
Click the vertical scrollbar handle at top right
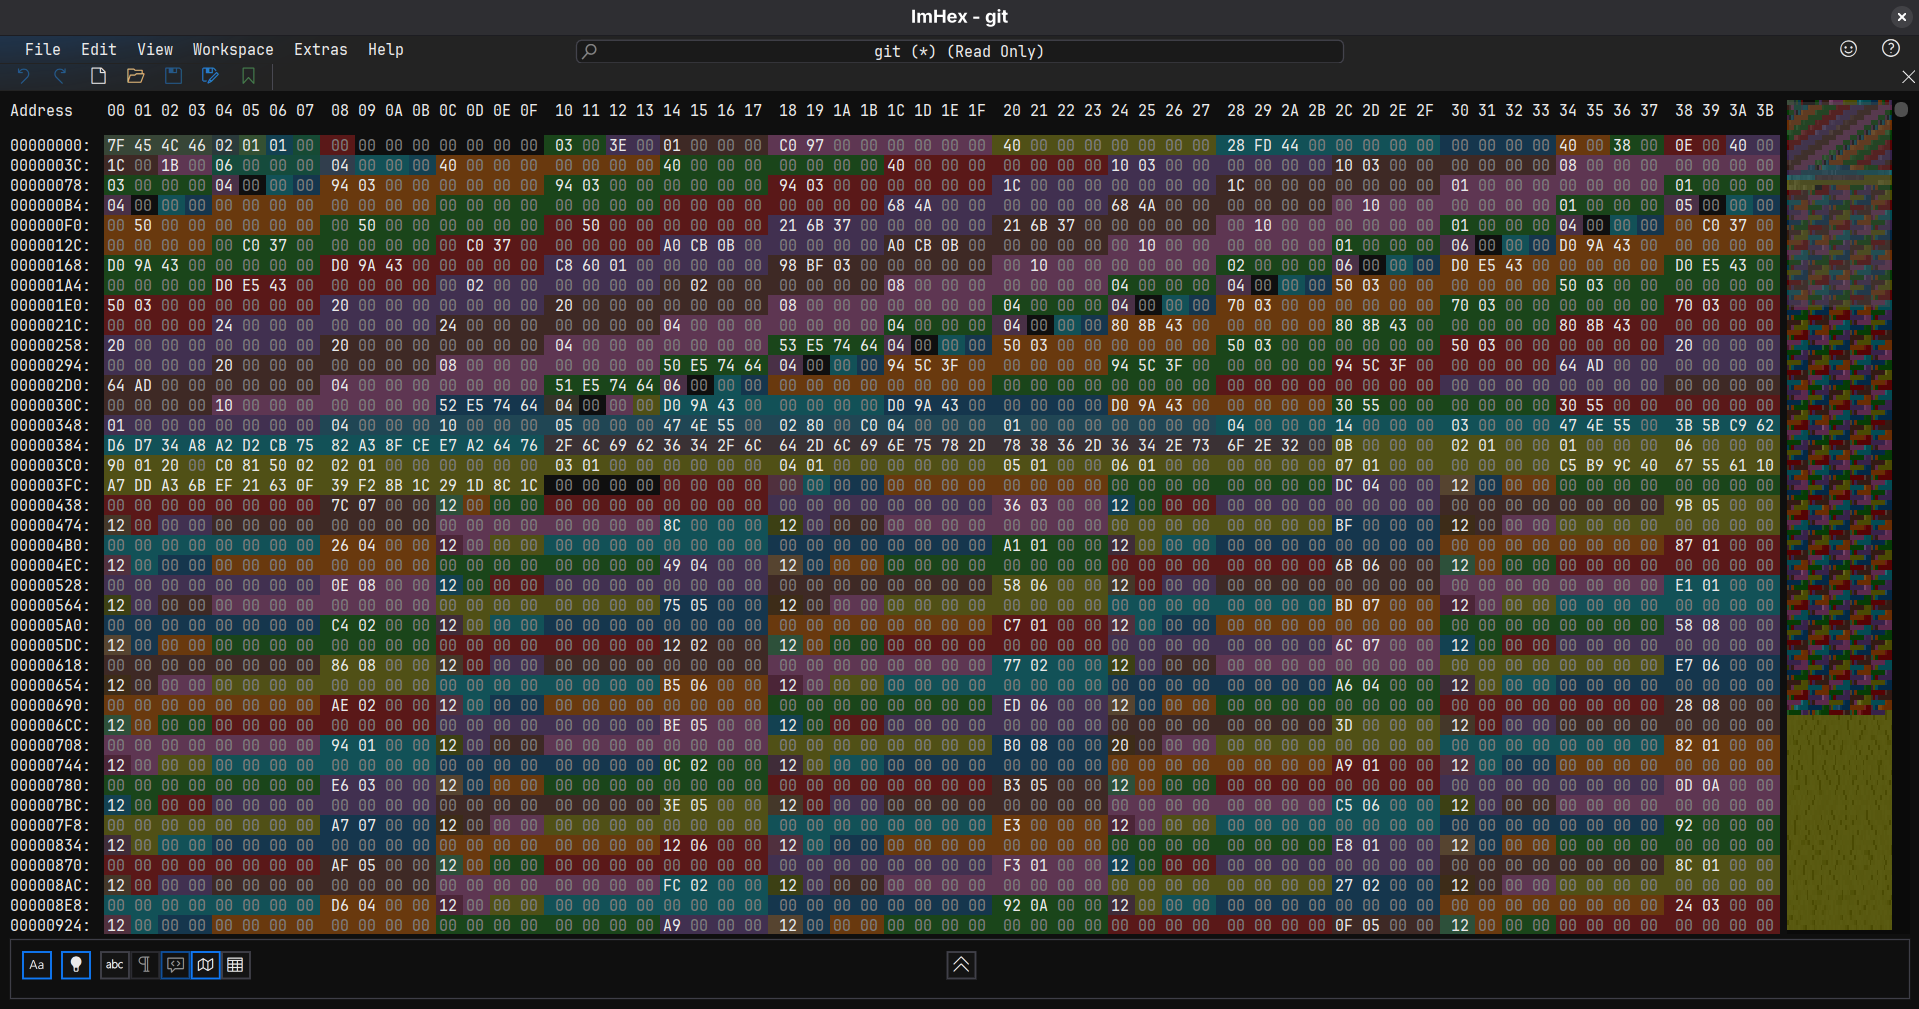tap(1901, 109)
